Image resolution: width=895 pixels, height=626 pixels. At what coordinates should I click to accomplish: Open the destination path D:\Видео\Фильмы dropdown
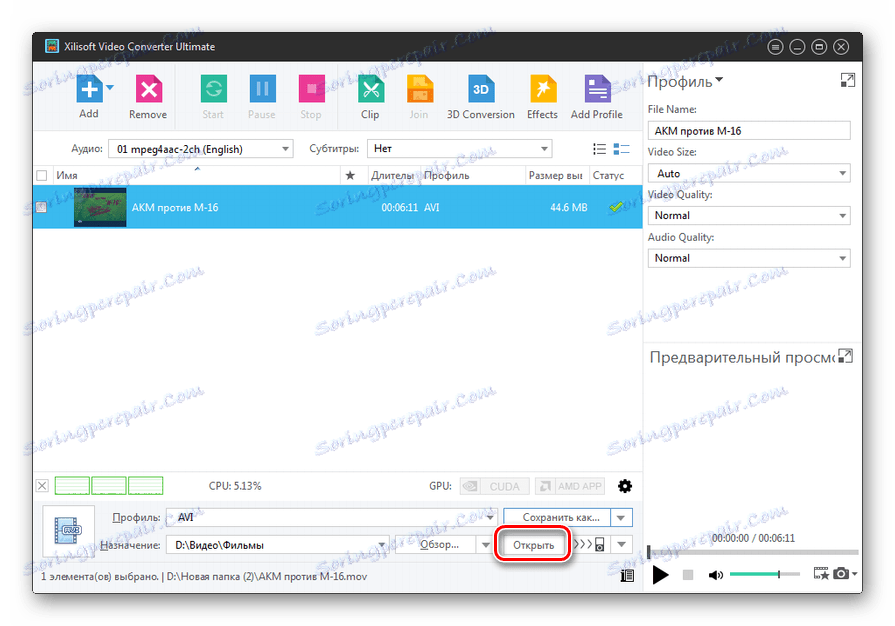(277, 545)
